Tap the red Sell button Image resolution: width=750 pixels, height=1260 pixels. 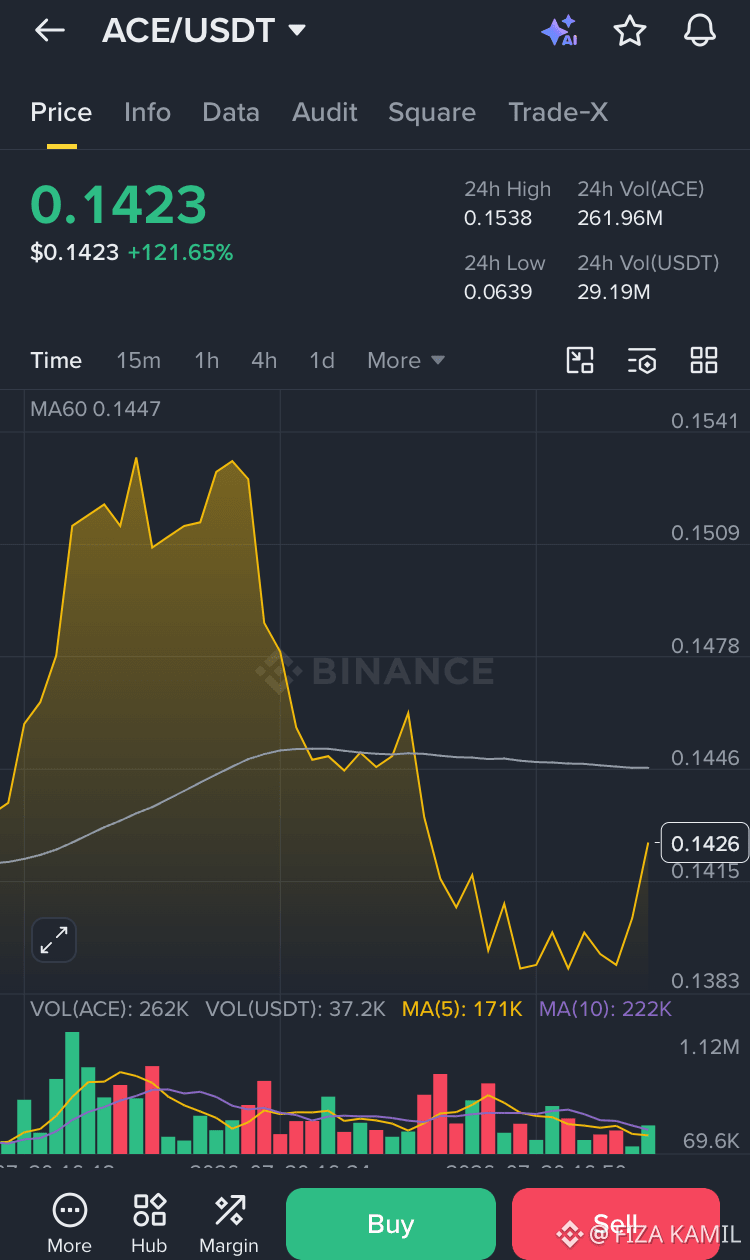click(x=615, y=1224)
